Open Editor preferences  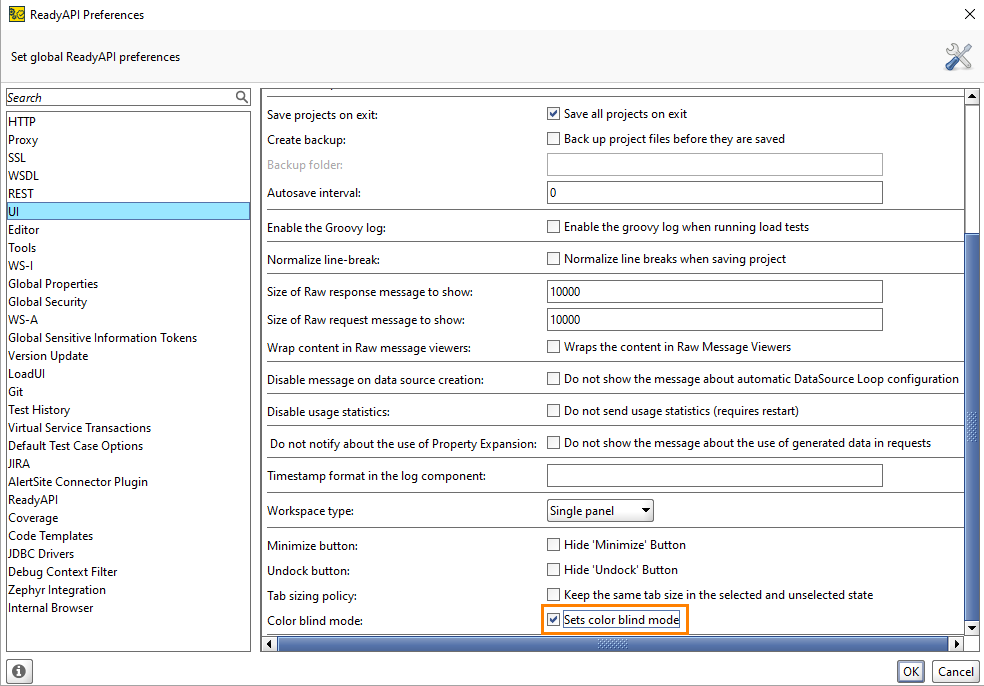[x=128, y=230]
